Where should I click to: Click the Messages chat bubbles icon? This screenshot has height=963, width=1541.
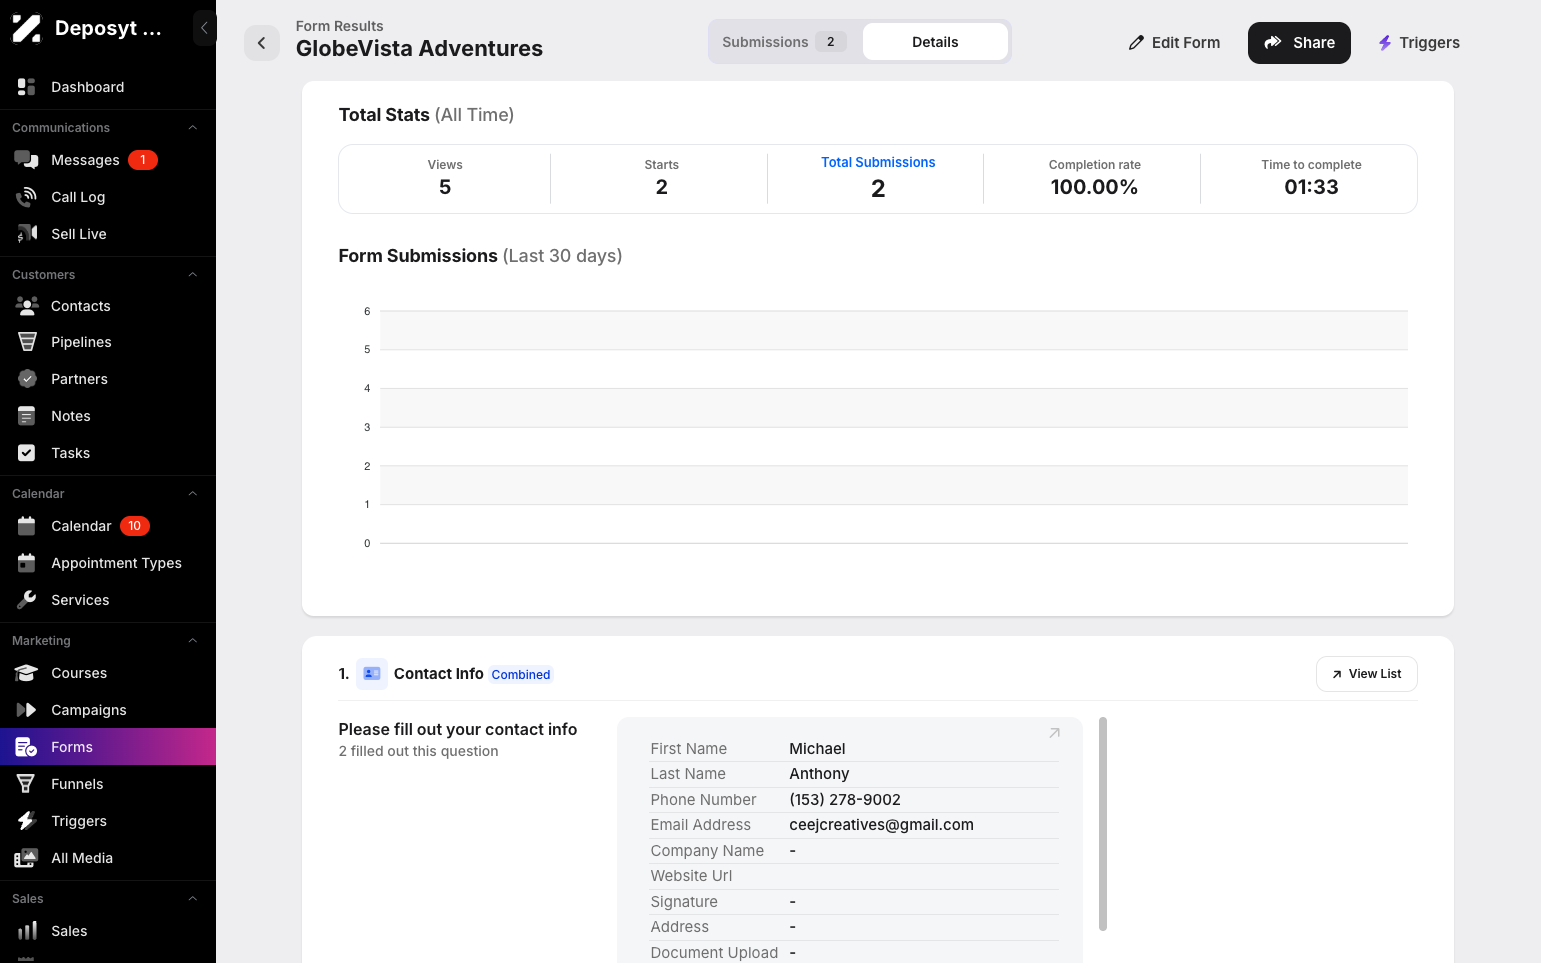point(27,160)
